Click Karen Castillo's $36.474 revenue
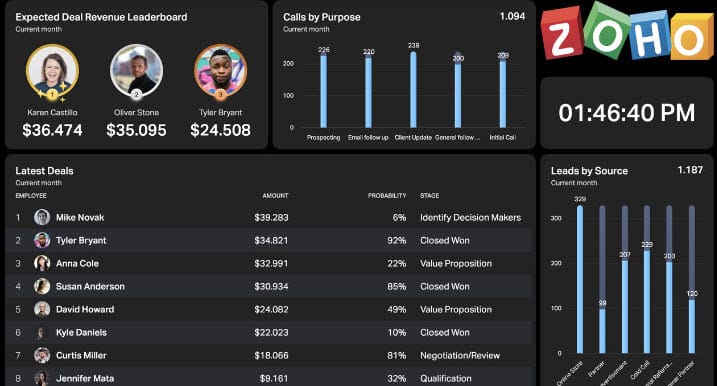Image resolution: width=717 pixels, height=386 pixels. pyautogui.click(x=52, y=130)
